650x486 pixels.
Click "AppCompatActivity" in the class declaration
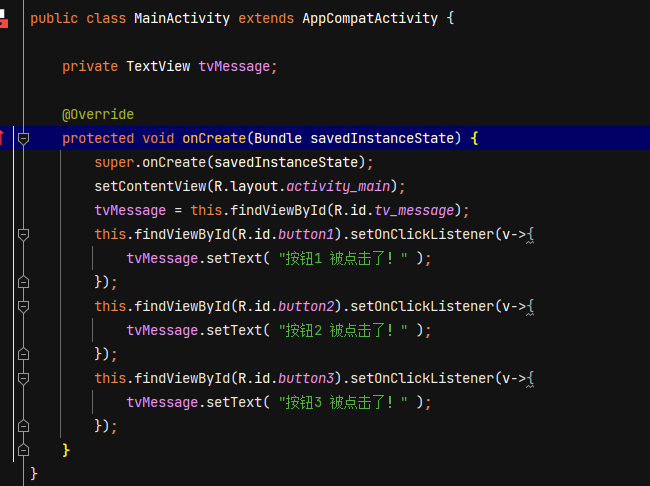click(370, 19)
